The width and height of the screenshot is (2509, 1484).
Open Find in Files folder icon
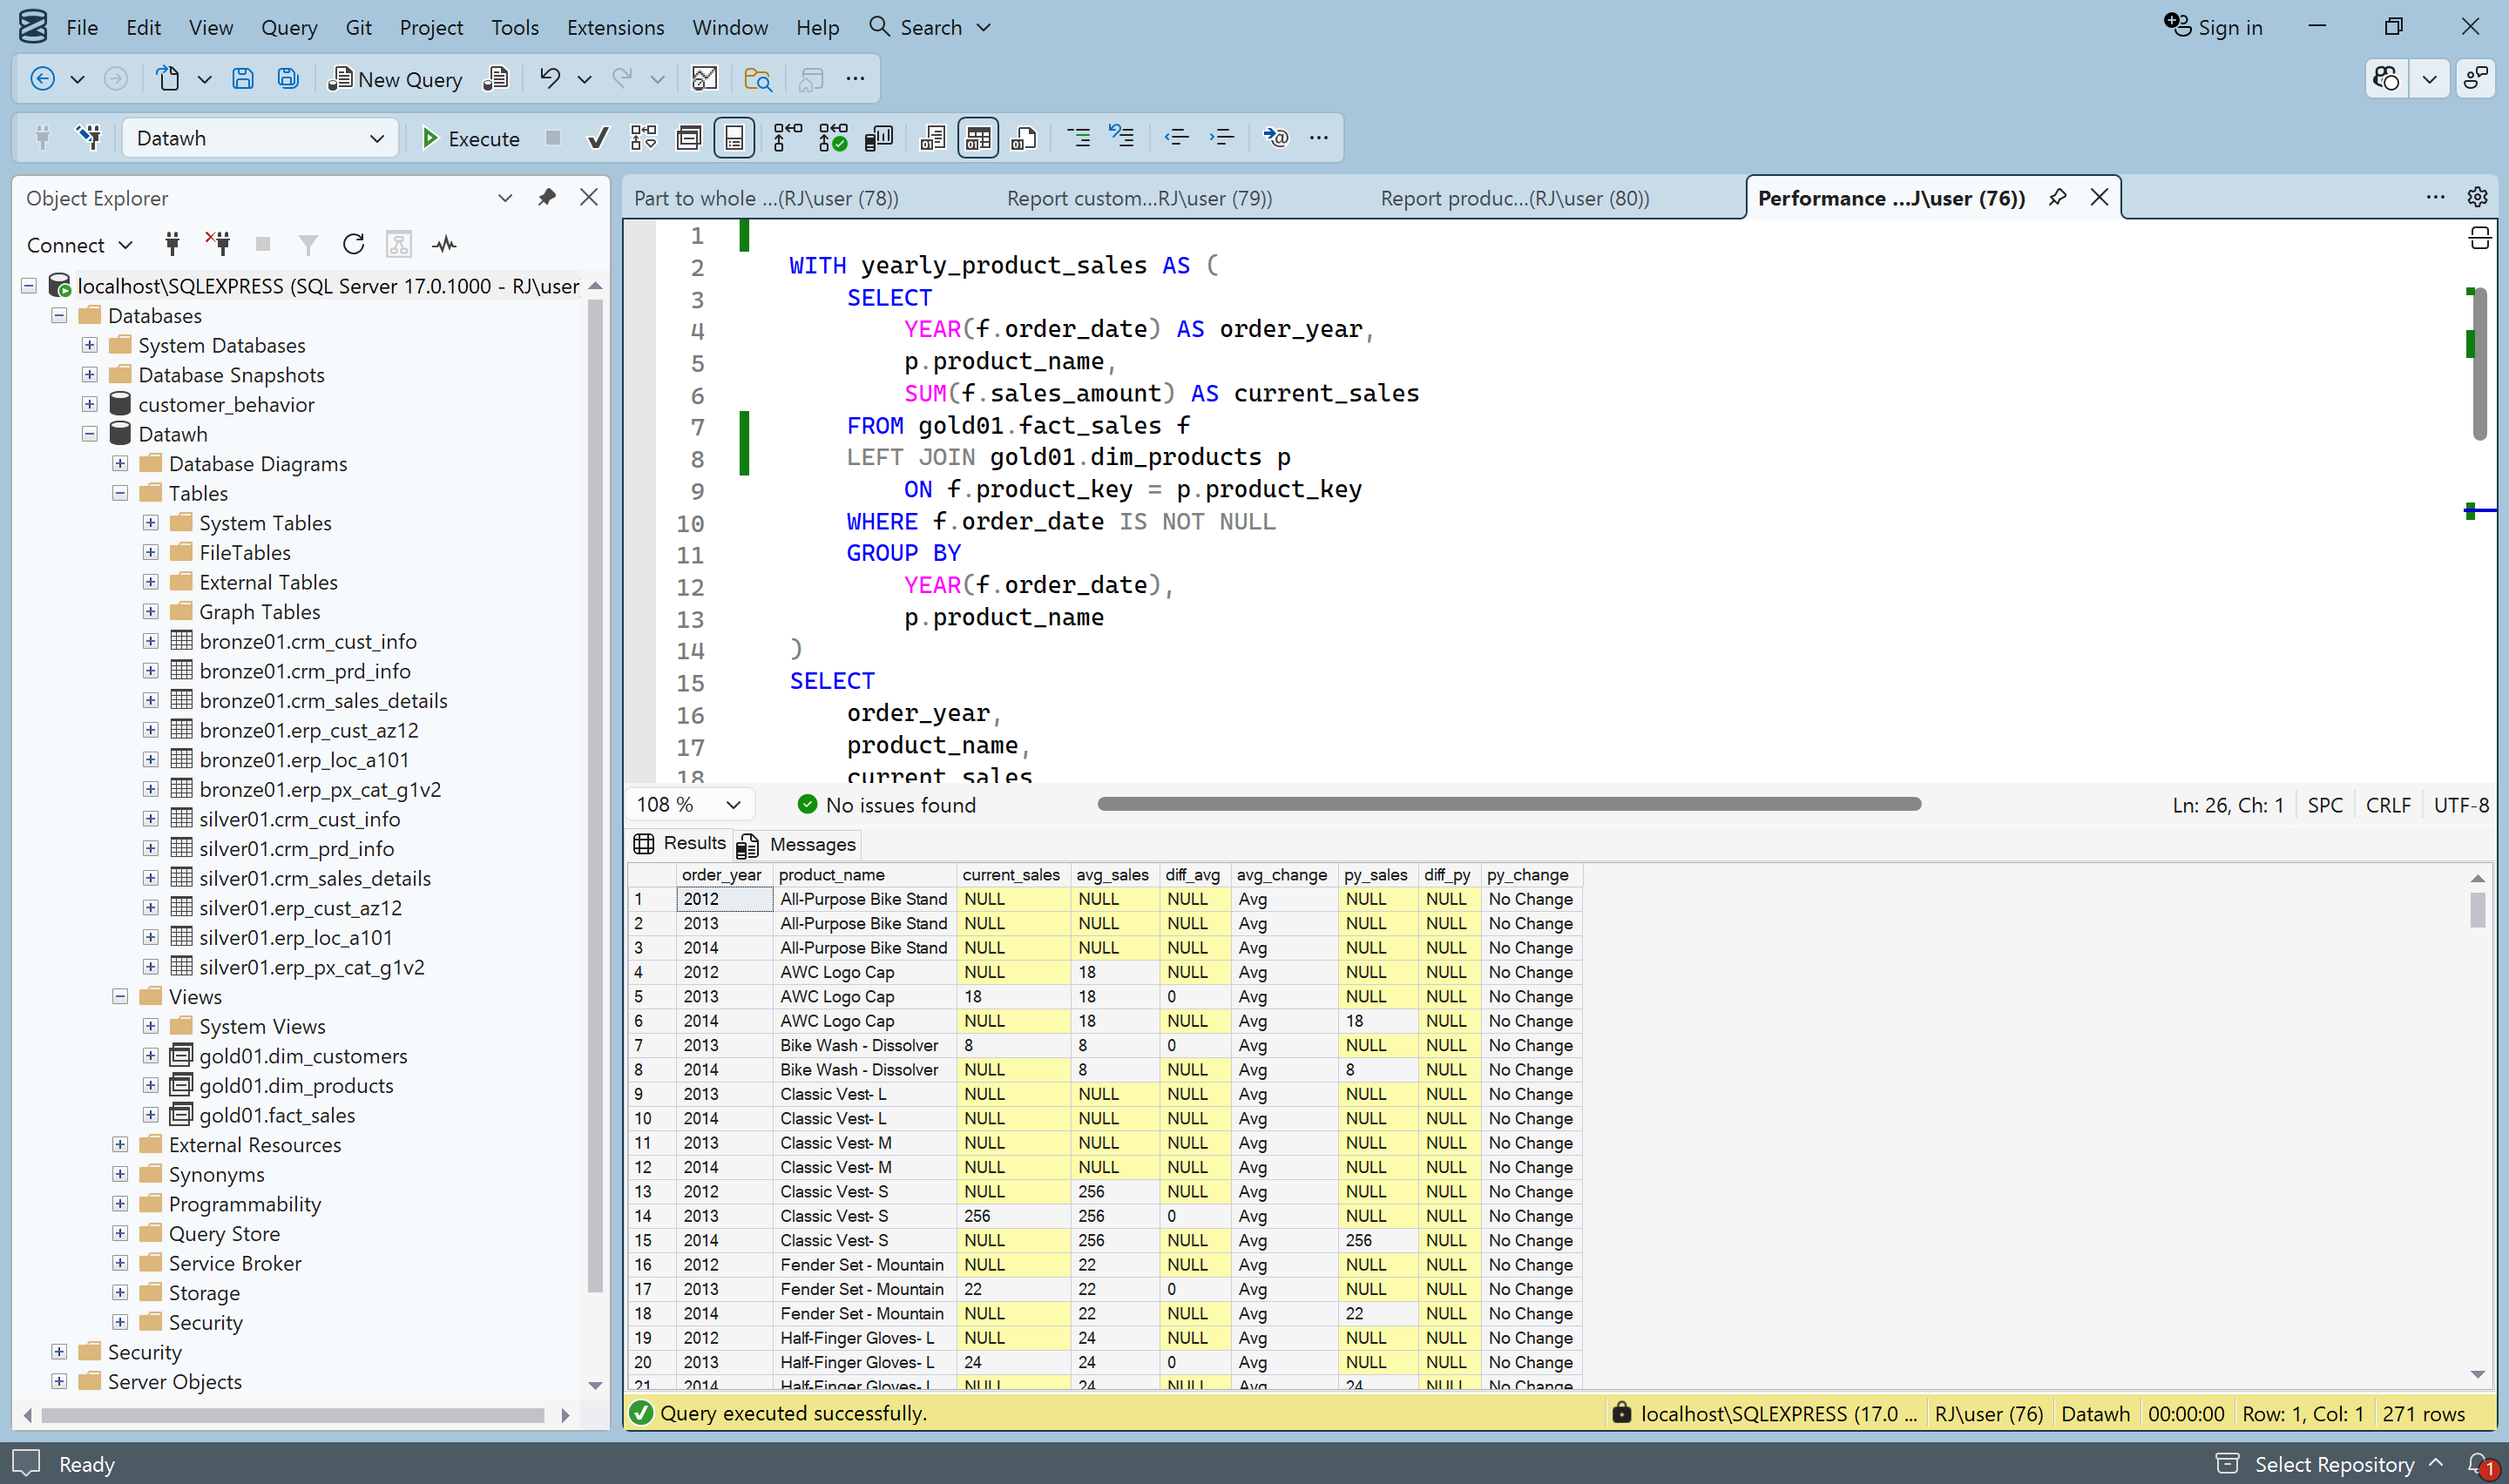[x=758, y=79]
